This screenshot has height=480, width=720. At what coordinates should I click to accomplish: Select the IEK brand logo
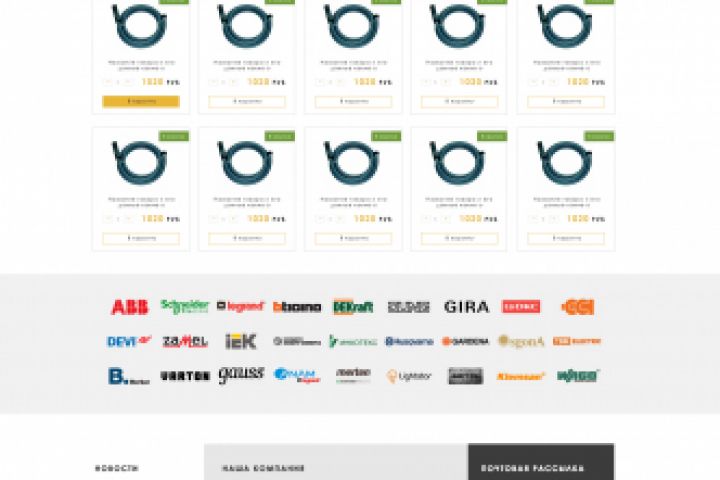241,341
